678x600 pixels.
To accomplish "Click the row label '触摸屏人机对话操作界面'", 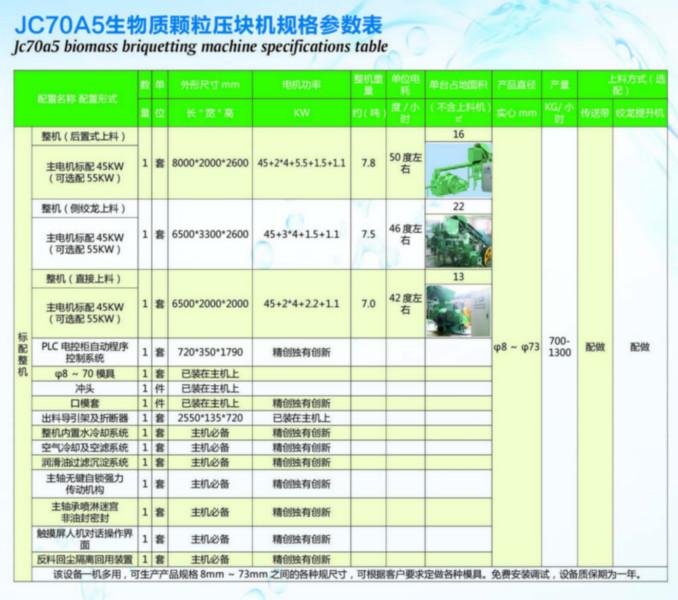I will [85, 539].
